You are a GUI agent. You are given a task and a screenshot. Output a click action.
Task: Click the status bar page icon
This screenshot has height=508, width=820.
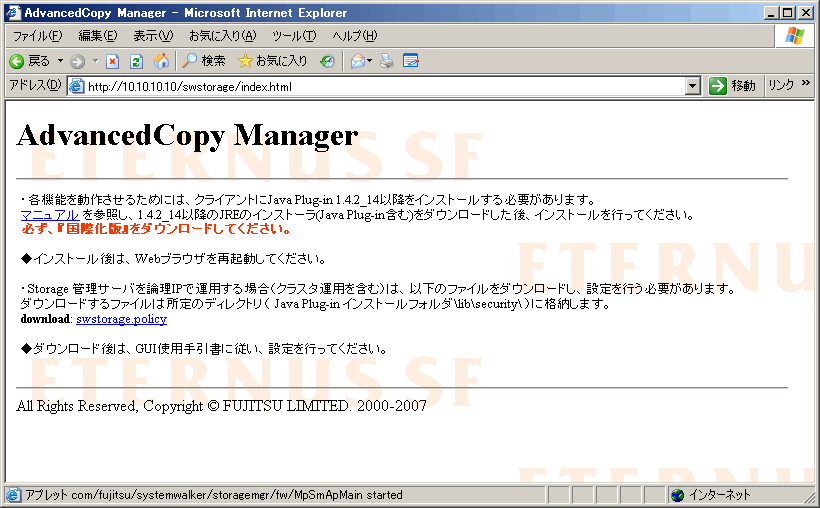pyautogui.click(x=14, y=495)
